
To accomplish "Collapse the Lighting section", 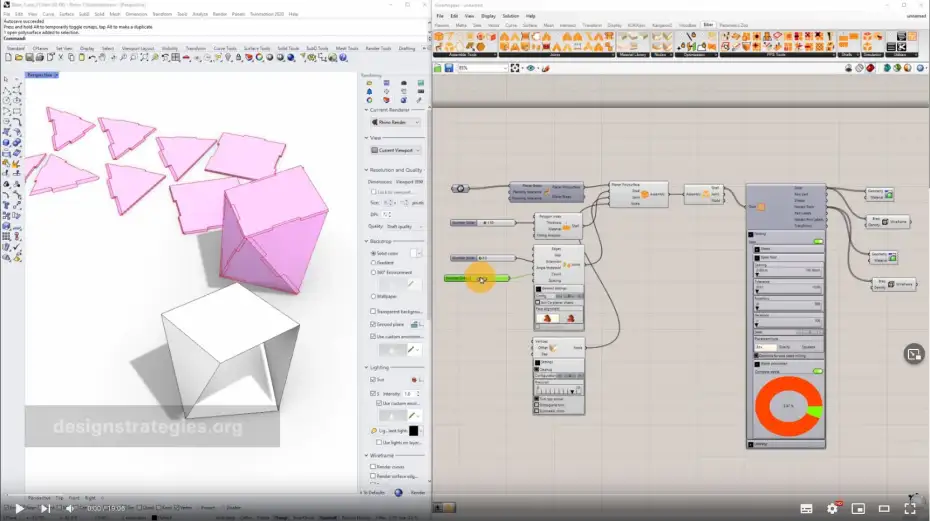I will (x=366, y=367).
